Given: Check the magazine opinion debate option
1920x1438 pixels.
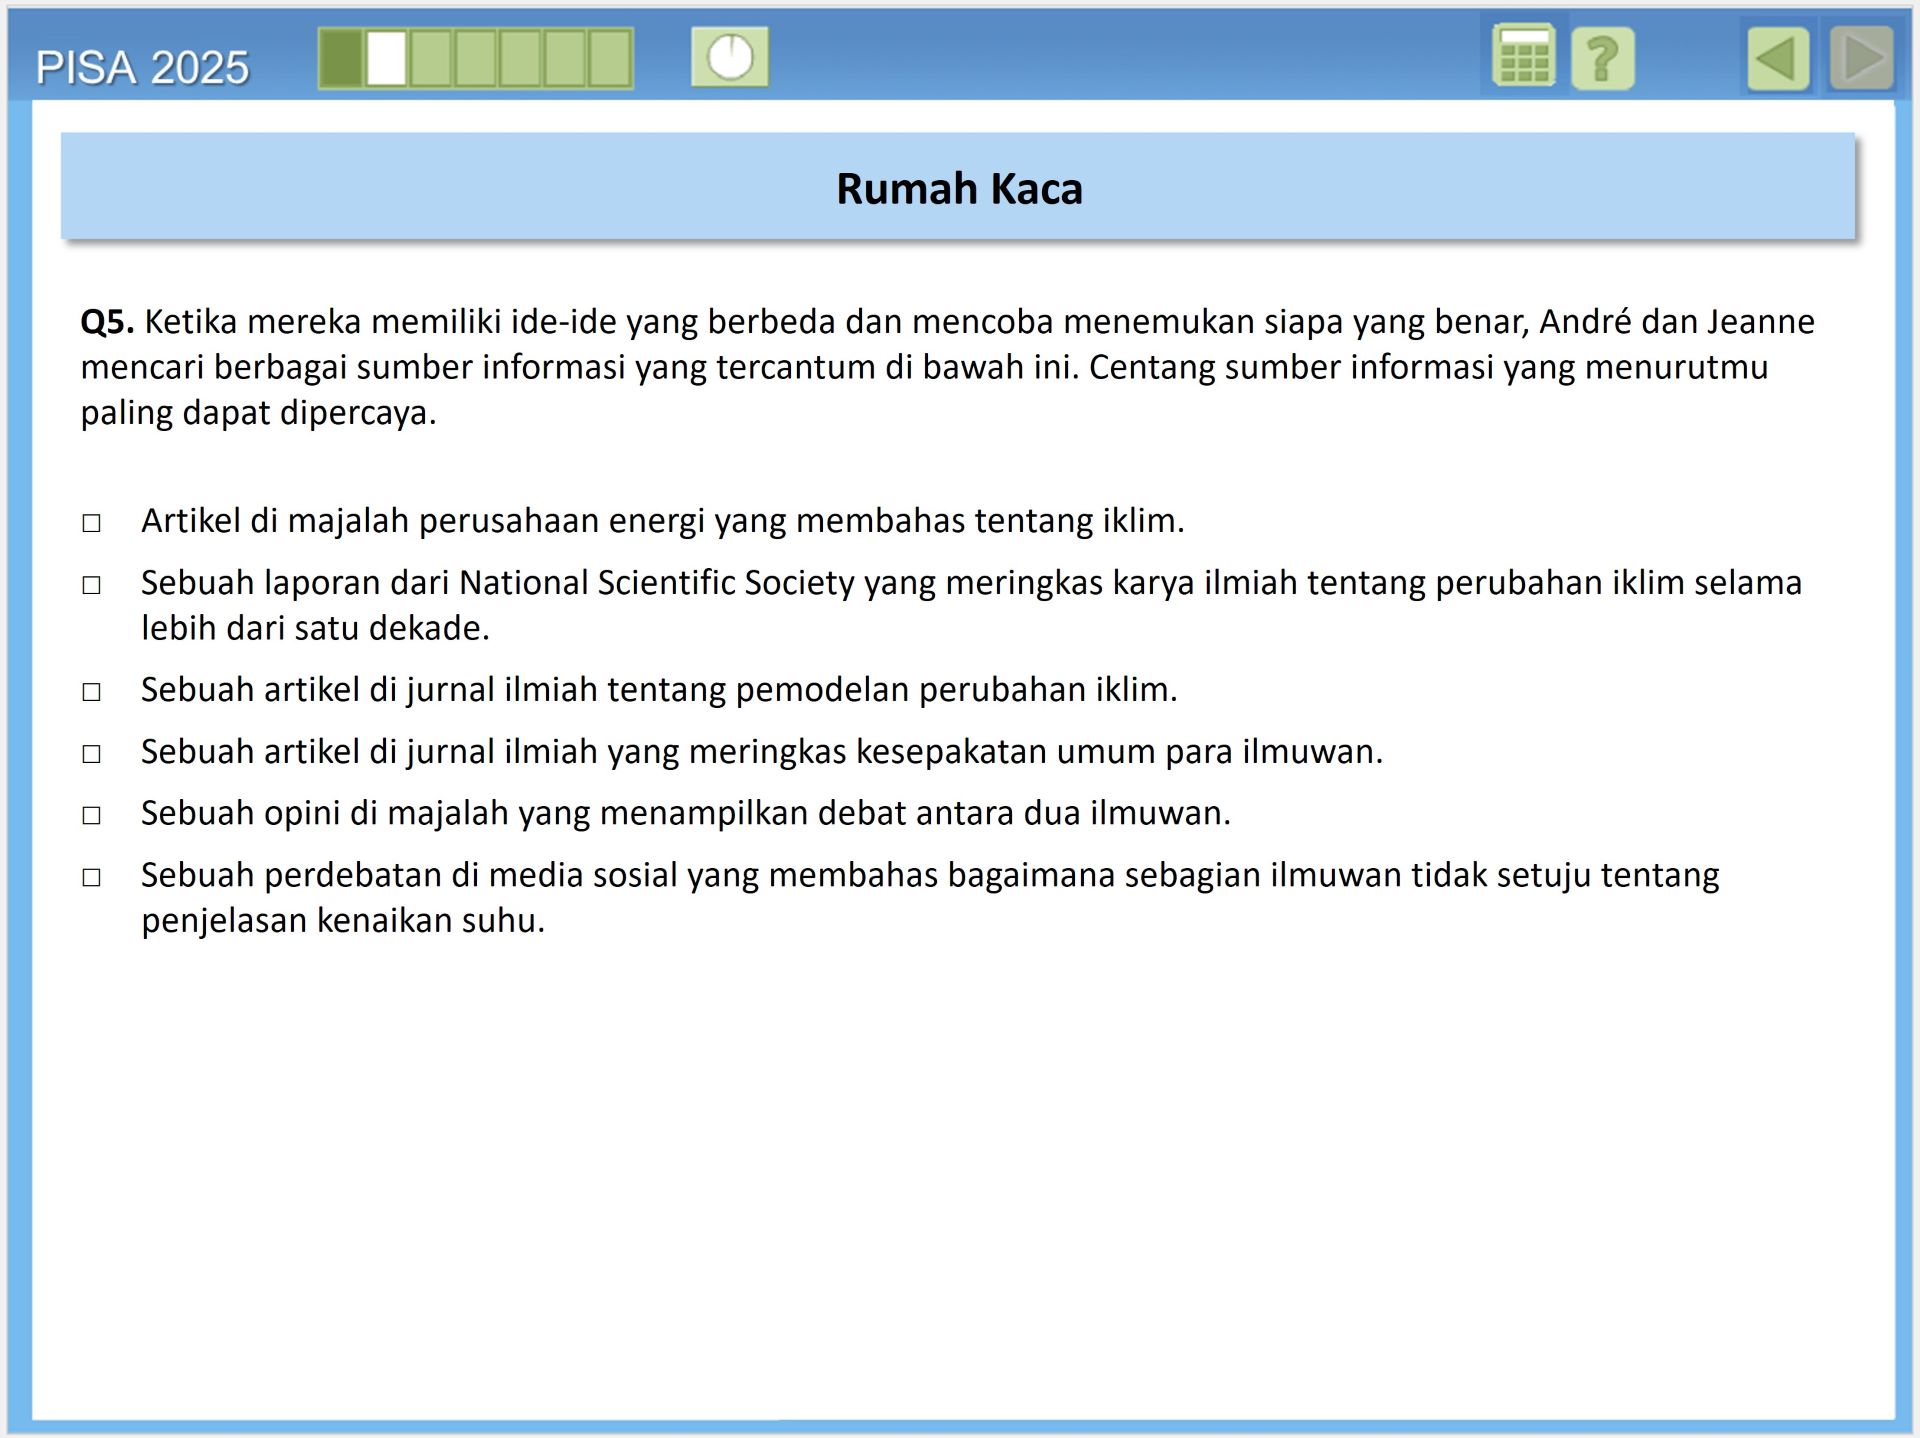Looking at the screenshot, I should tap(91, 816).
